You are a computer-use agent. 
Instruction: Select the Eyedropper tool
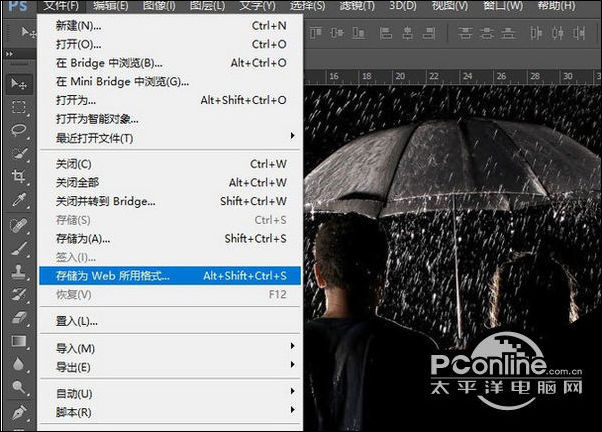coord(19,201)
